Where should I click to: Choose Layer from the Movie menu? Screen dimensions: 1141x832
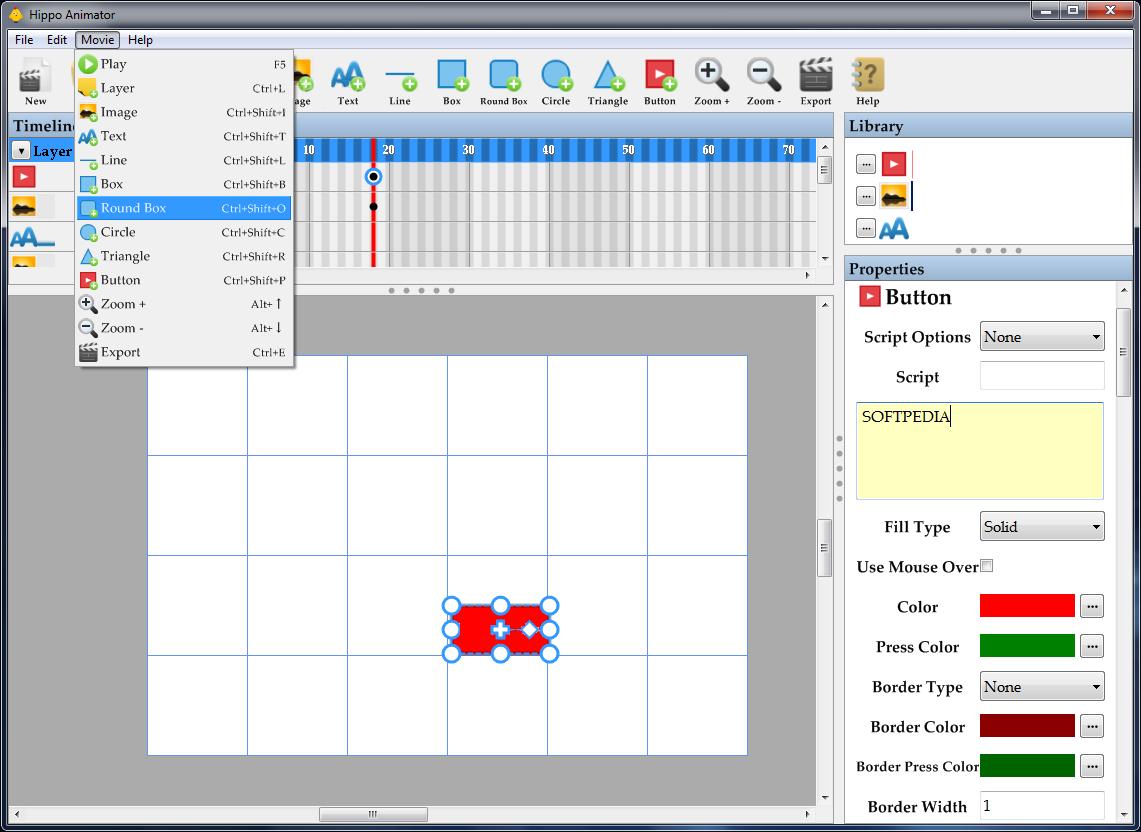coord(184,88)
